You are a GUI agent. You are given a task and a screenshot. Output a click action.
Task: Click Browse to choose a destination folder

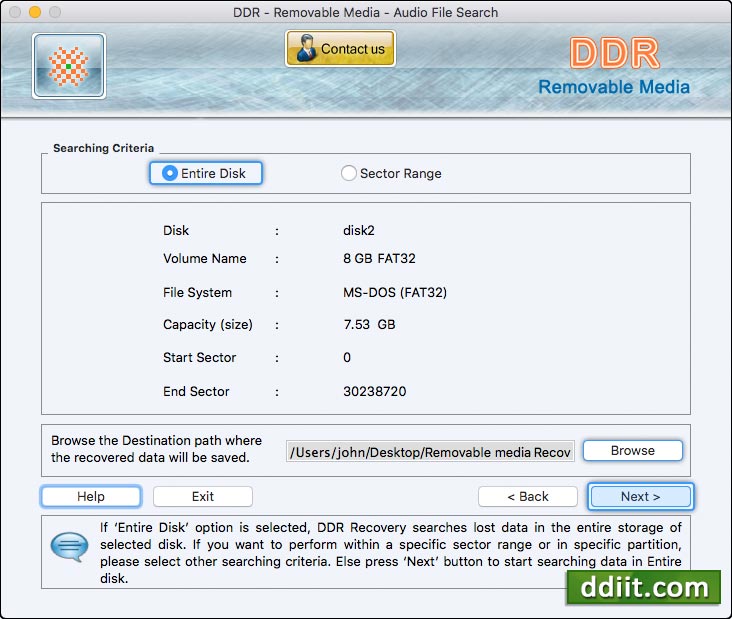click(x=633, y=450)
